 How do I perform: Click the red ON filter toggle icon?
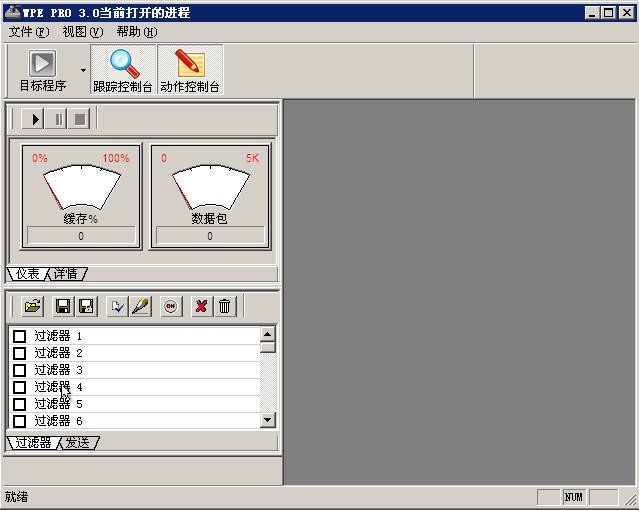click(x=171, y=306)
